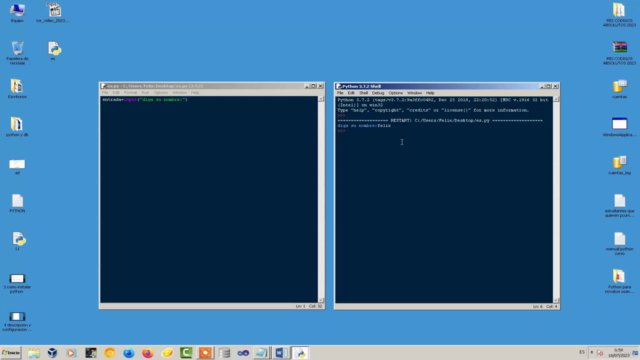Open the Help menu in Python Shell
This screenshot has height=360, width=640.
click(430, 93)
